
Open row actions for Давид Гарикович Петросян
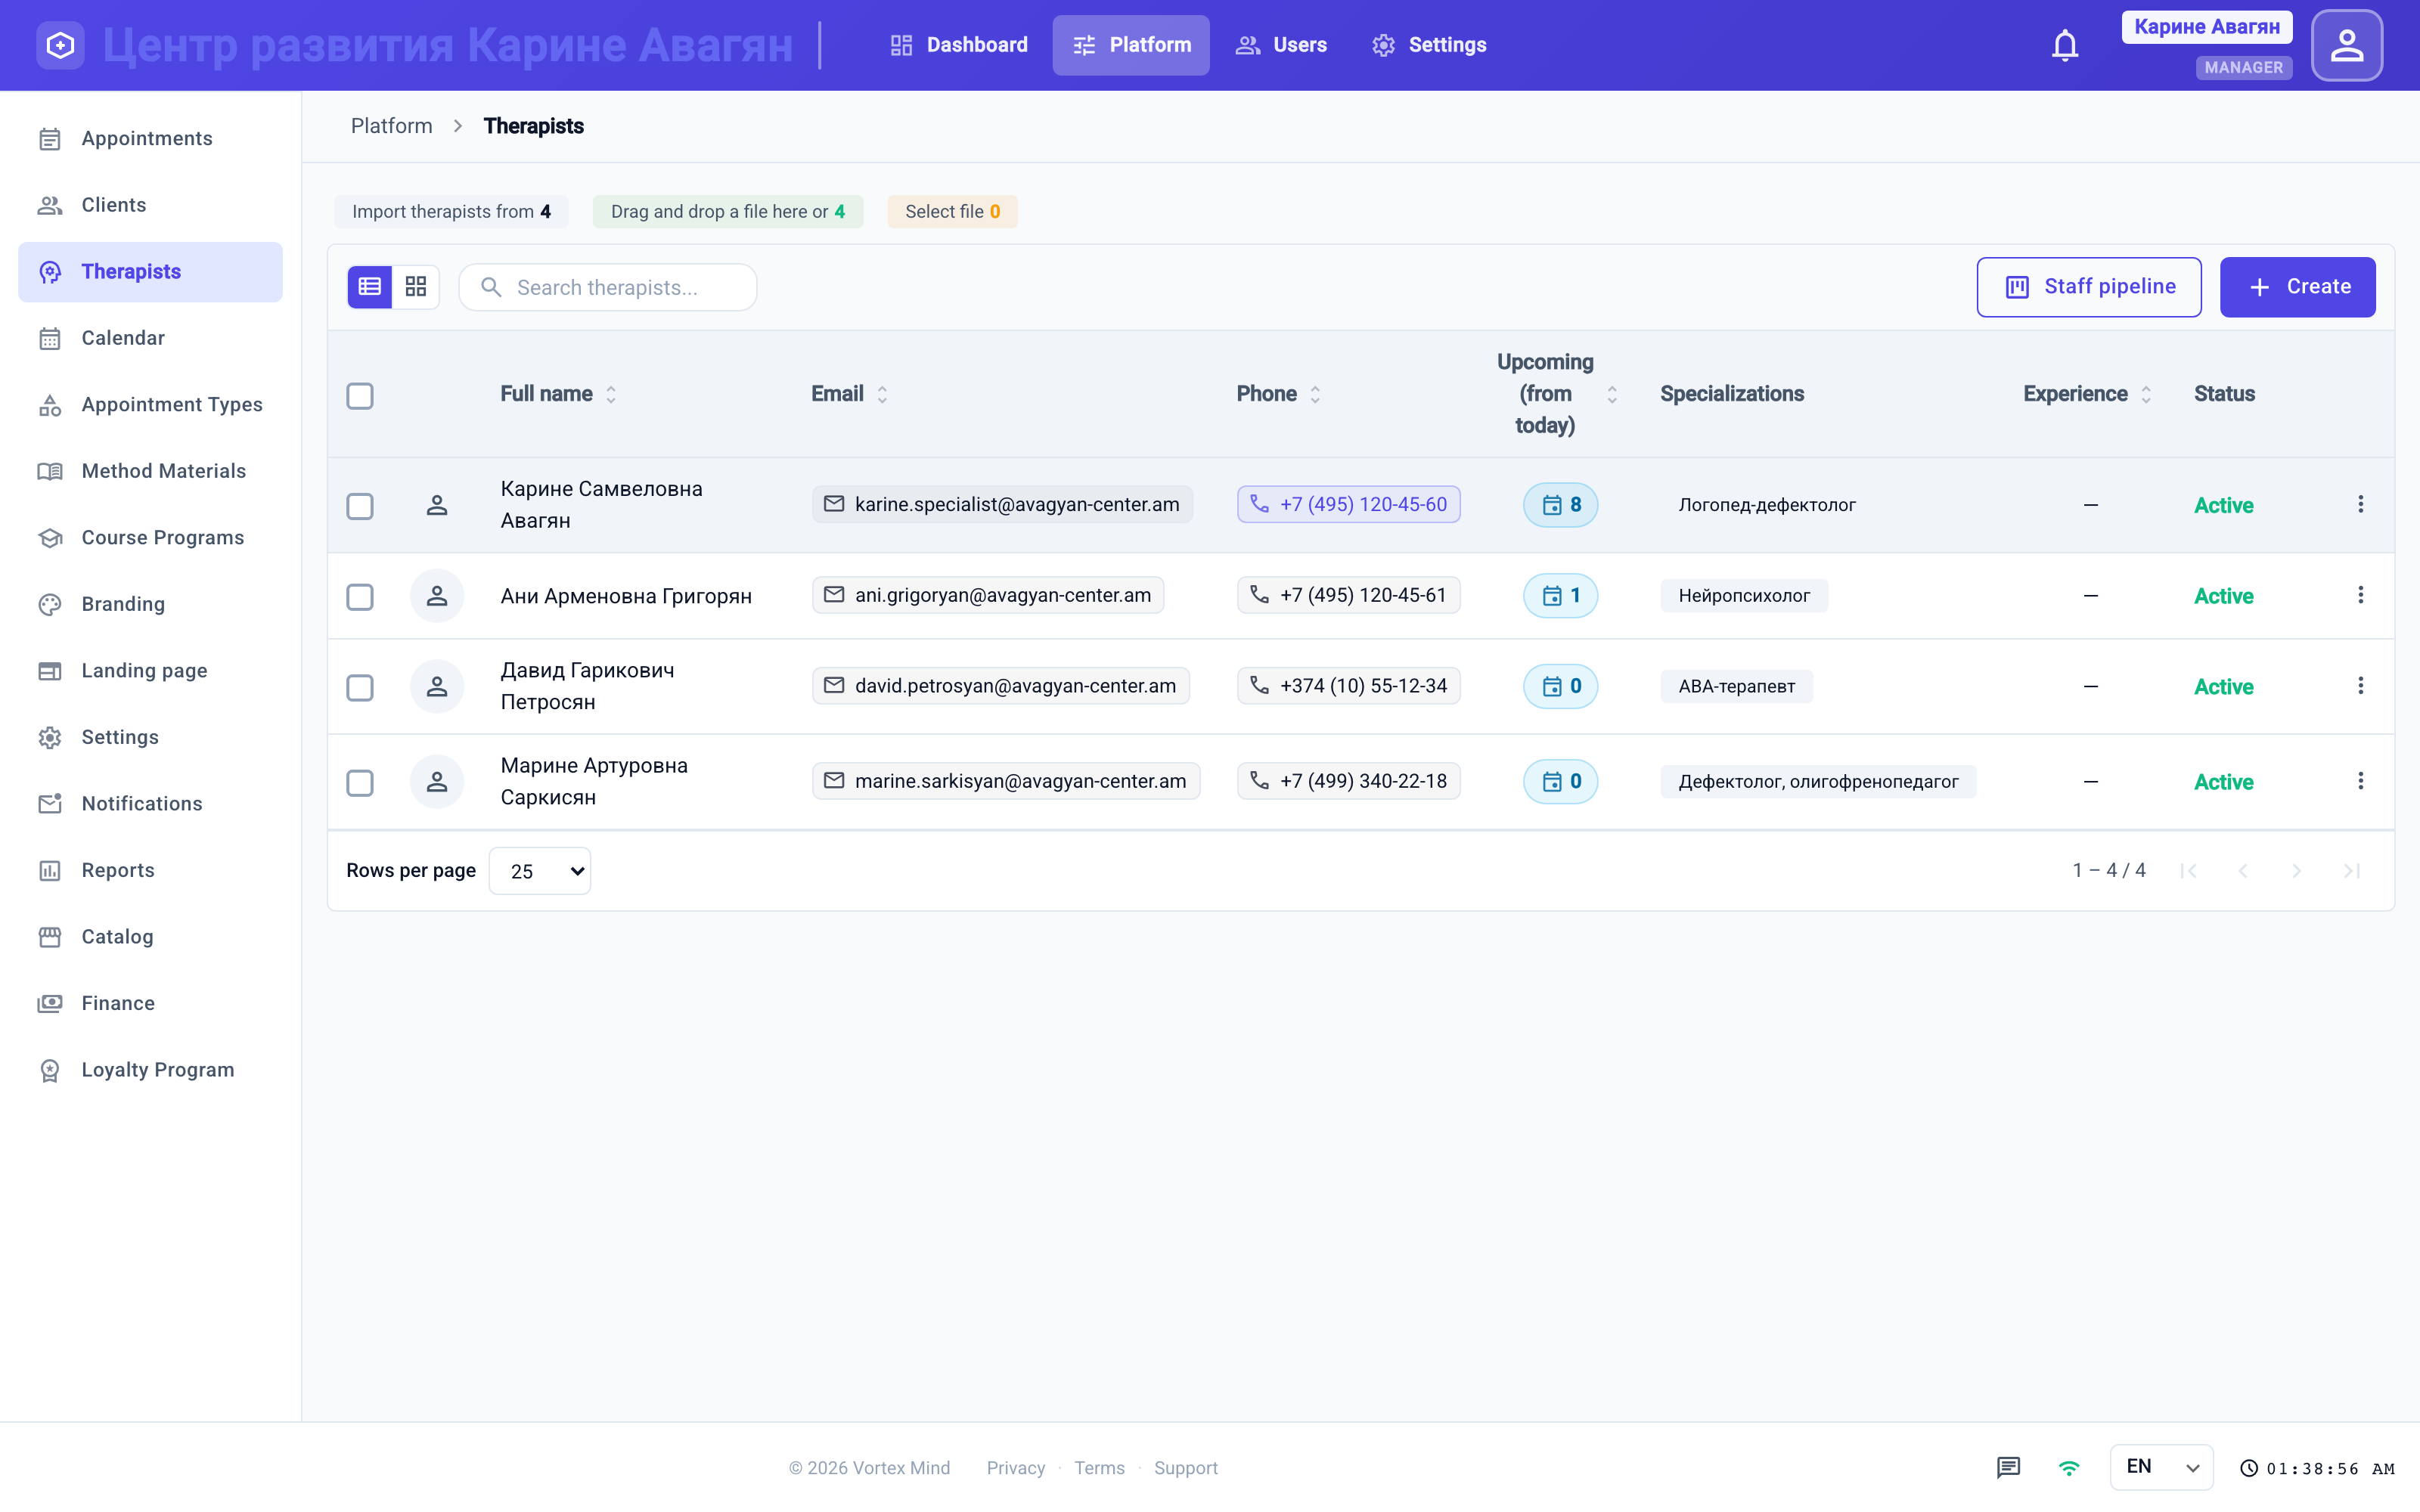point(2360,686)
